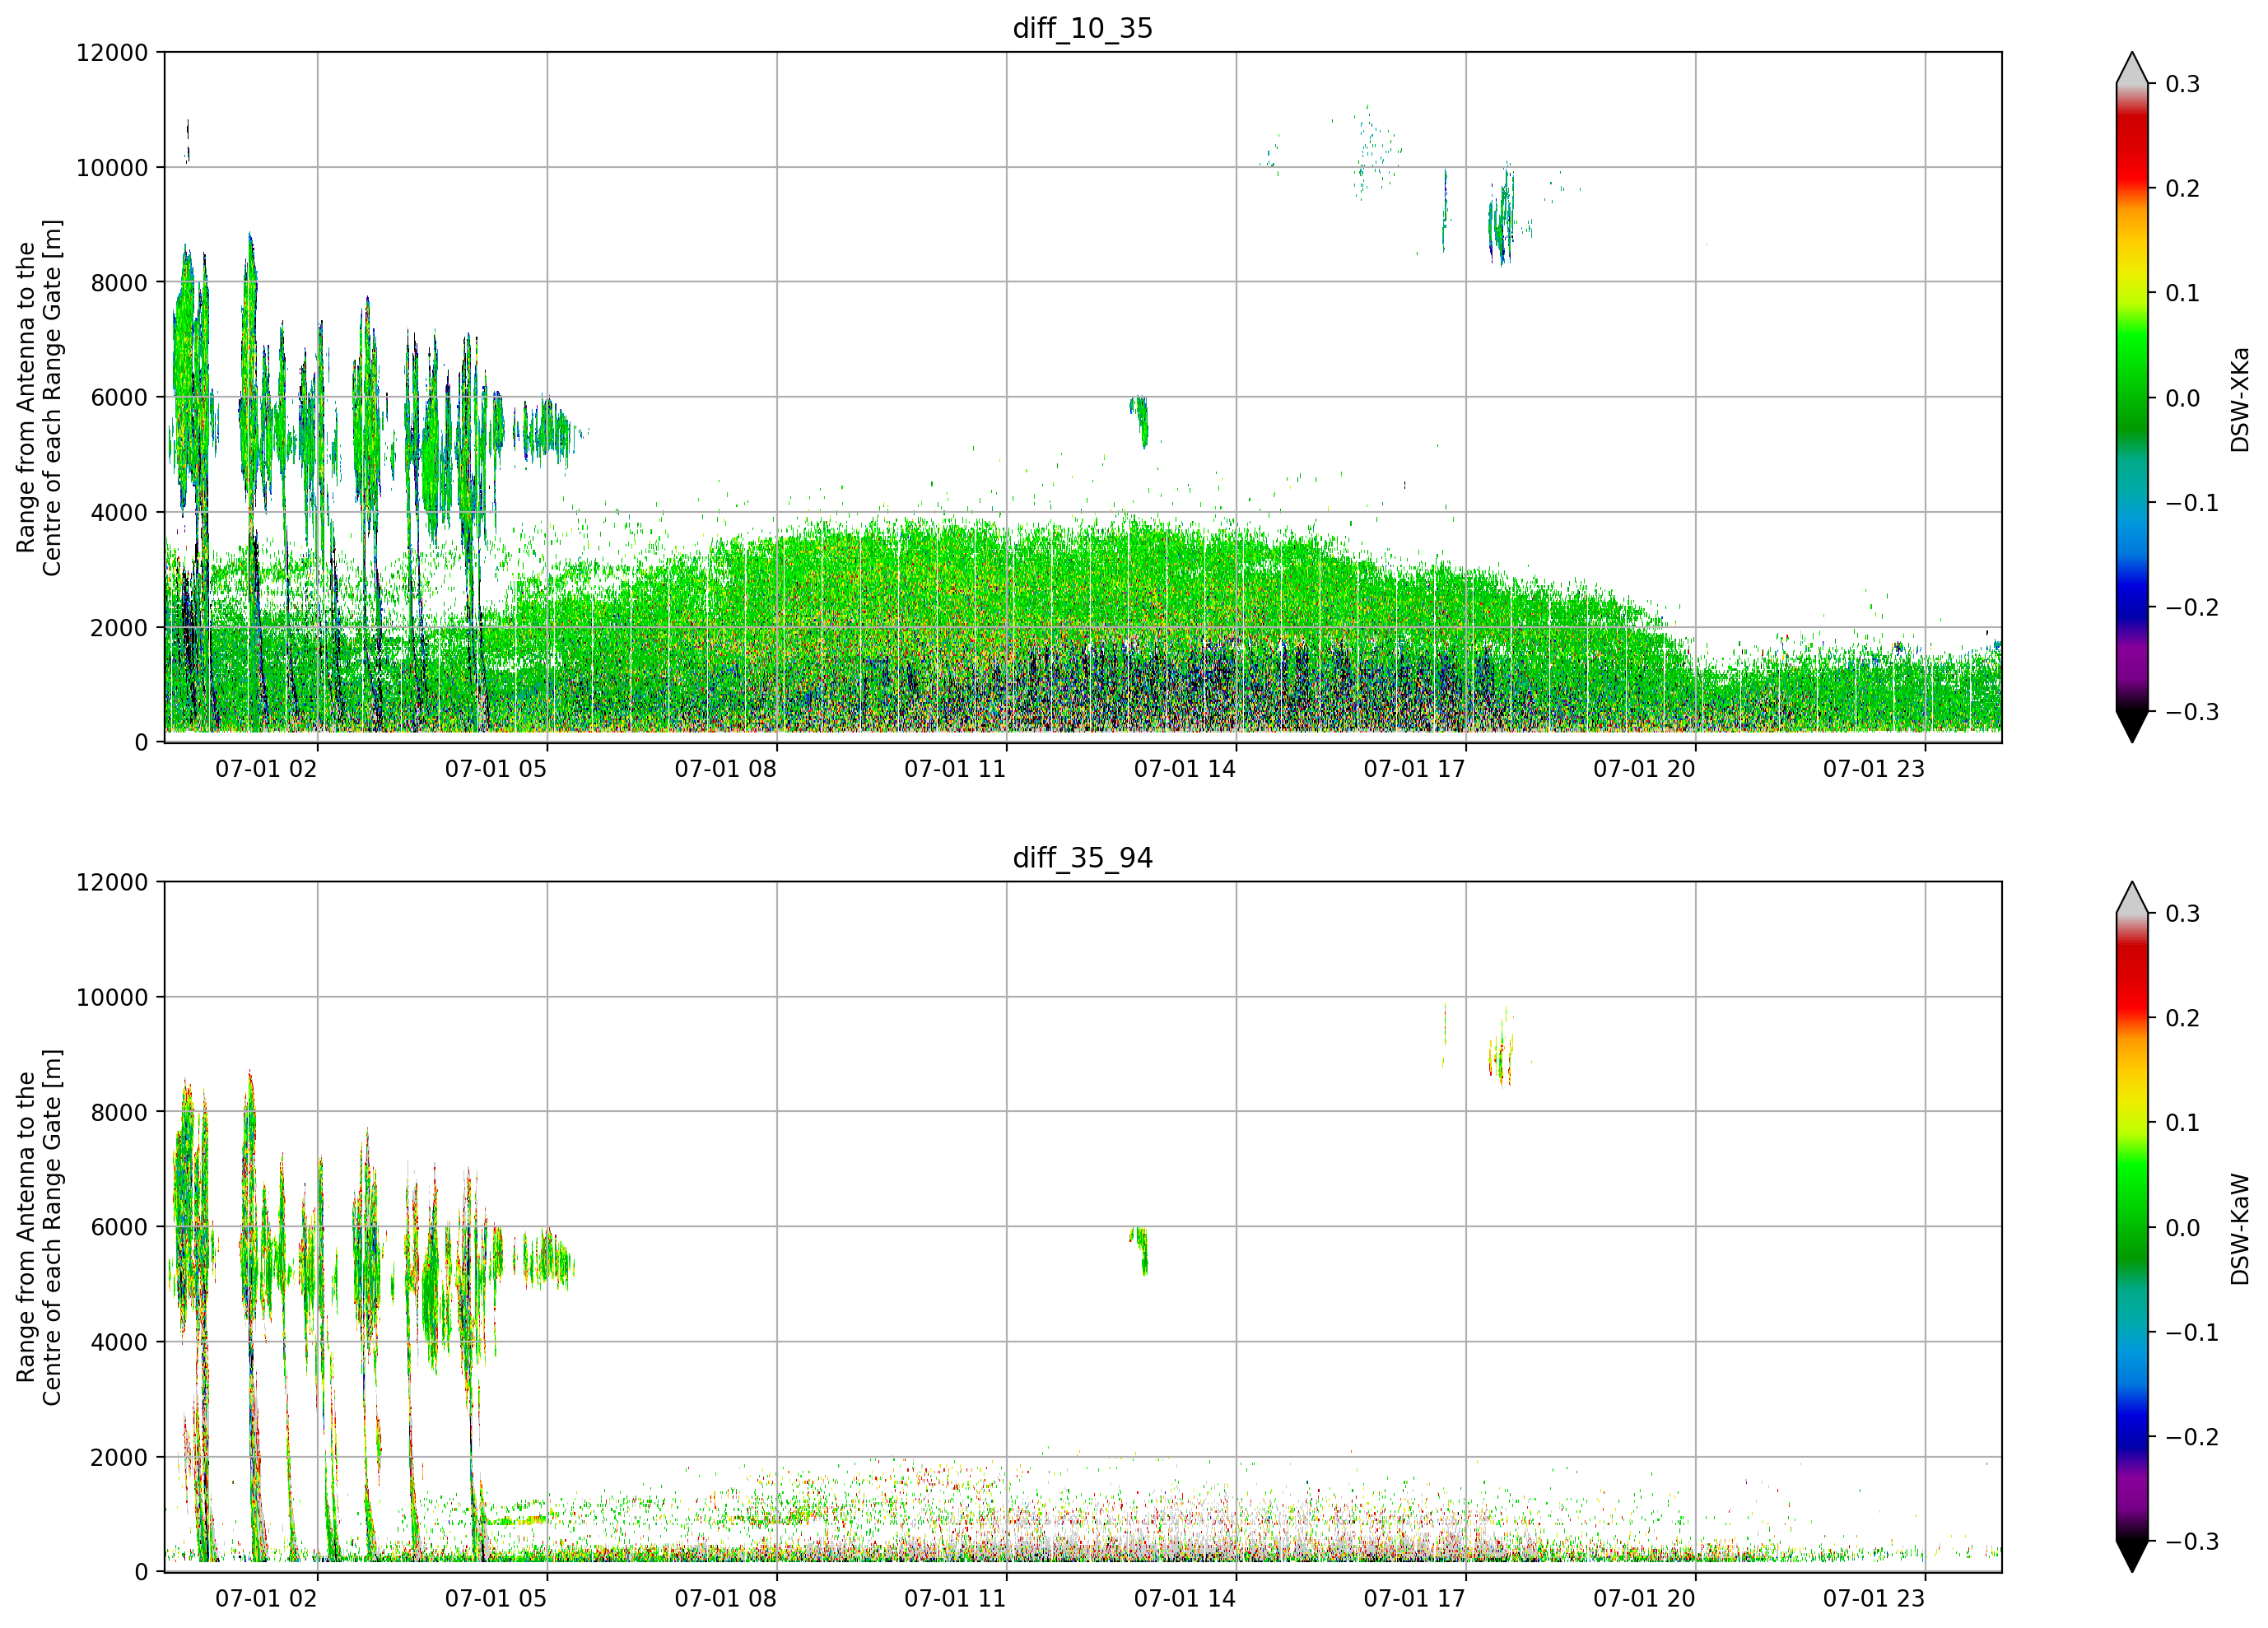
Task: Click the 0.2 tick on DSW-XKa colorbar
Action: click(x=2183, y=189)
